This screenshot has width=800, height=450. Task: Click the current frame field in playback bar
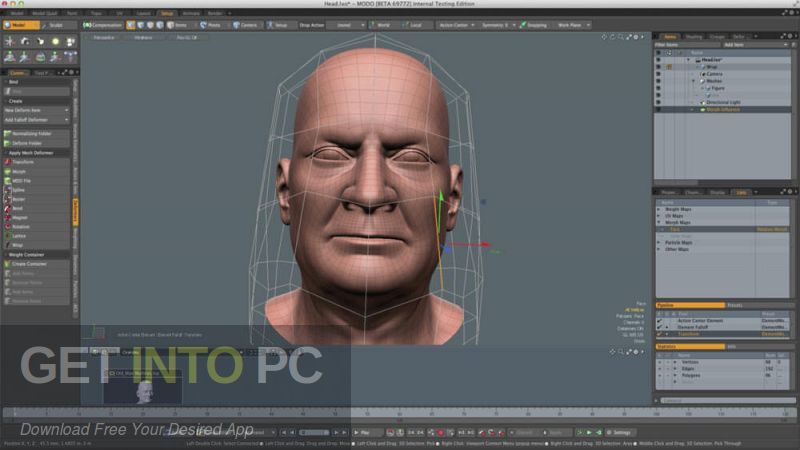pyautogui.click(x=314, y=433)
